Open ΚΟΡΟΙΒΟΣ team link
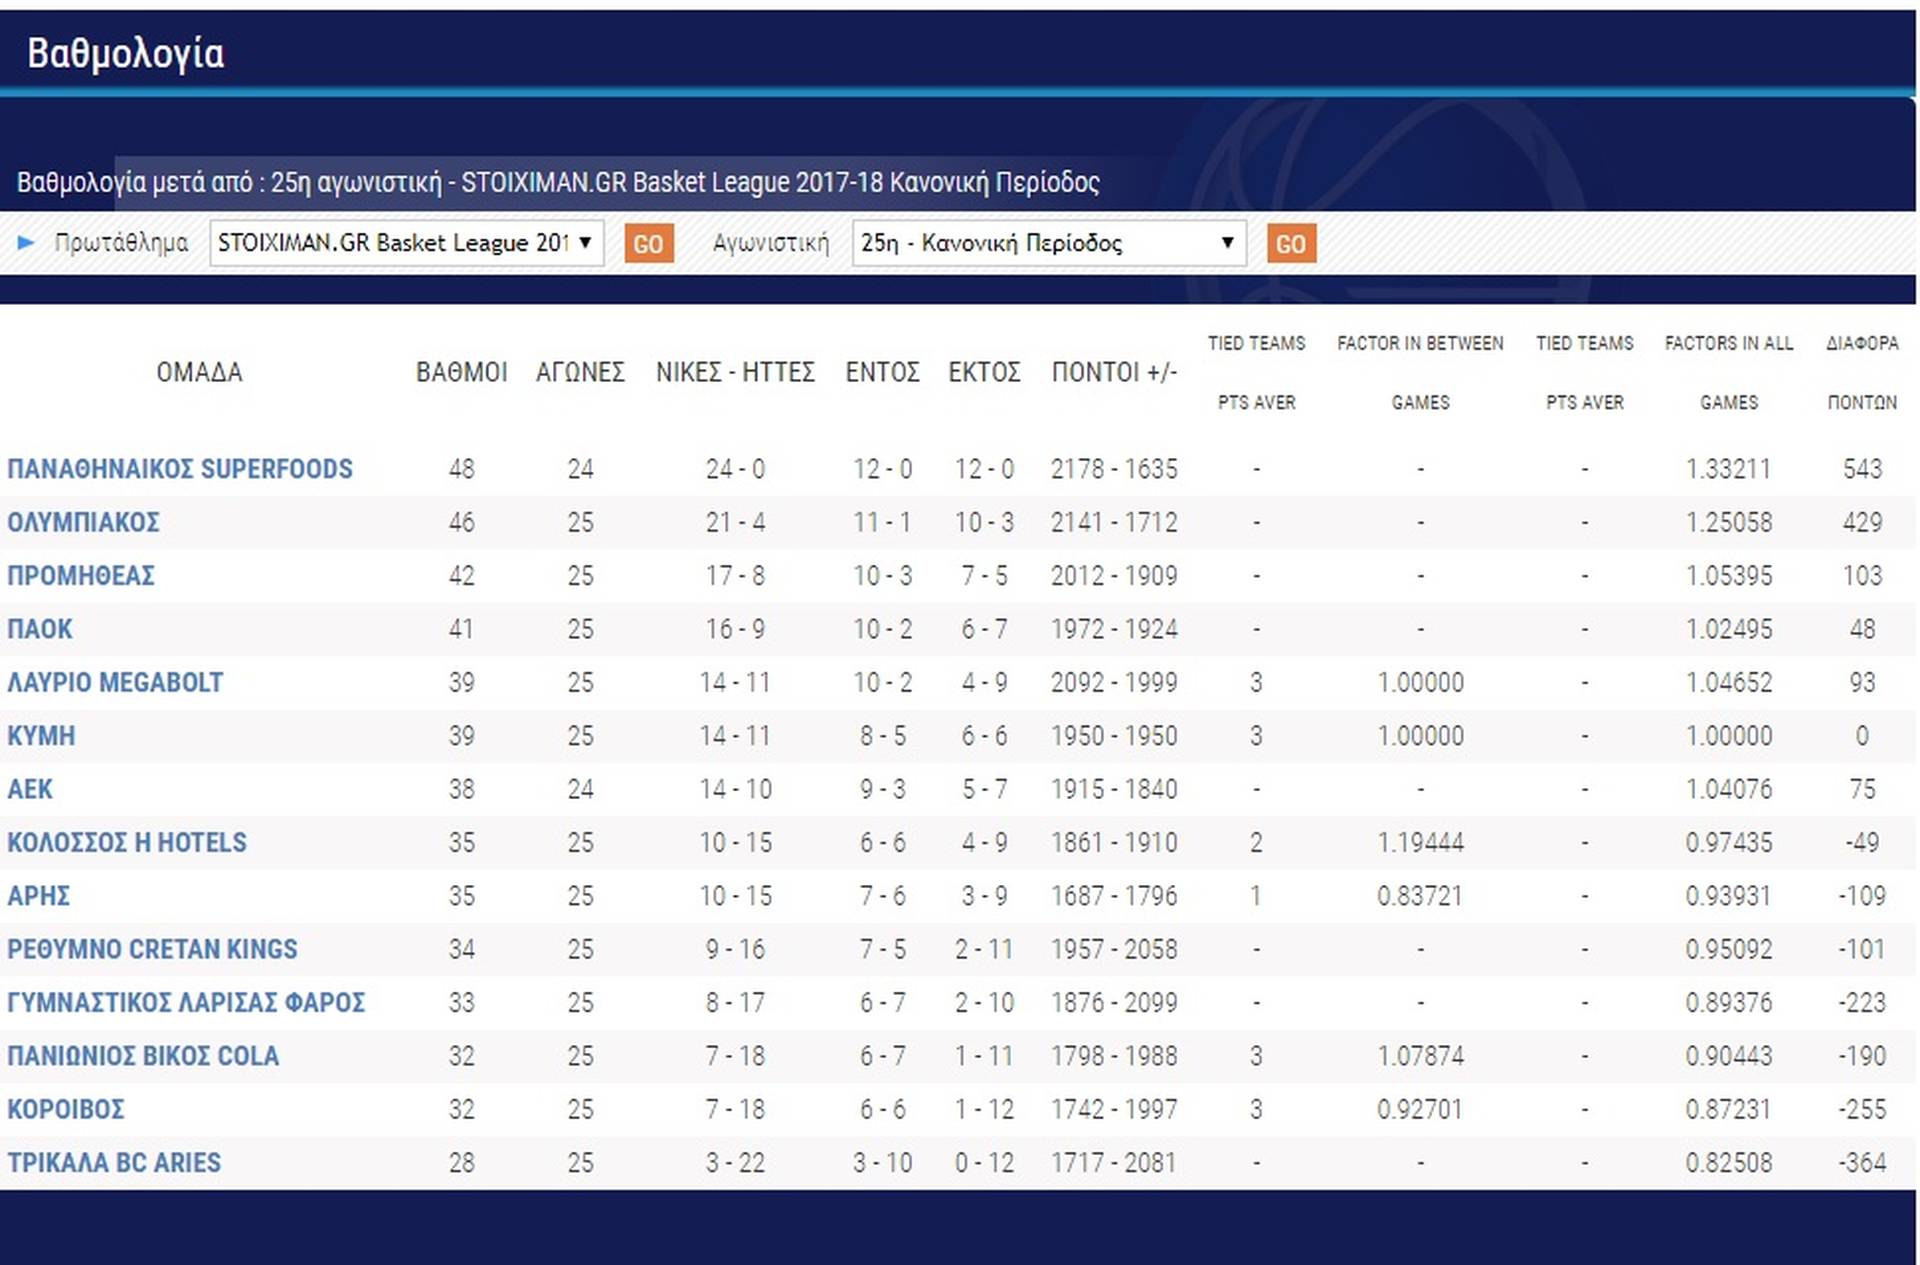Image resolution: width=1920 pixels, height=1265 pixels. [66, 1109]
